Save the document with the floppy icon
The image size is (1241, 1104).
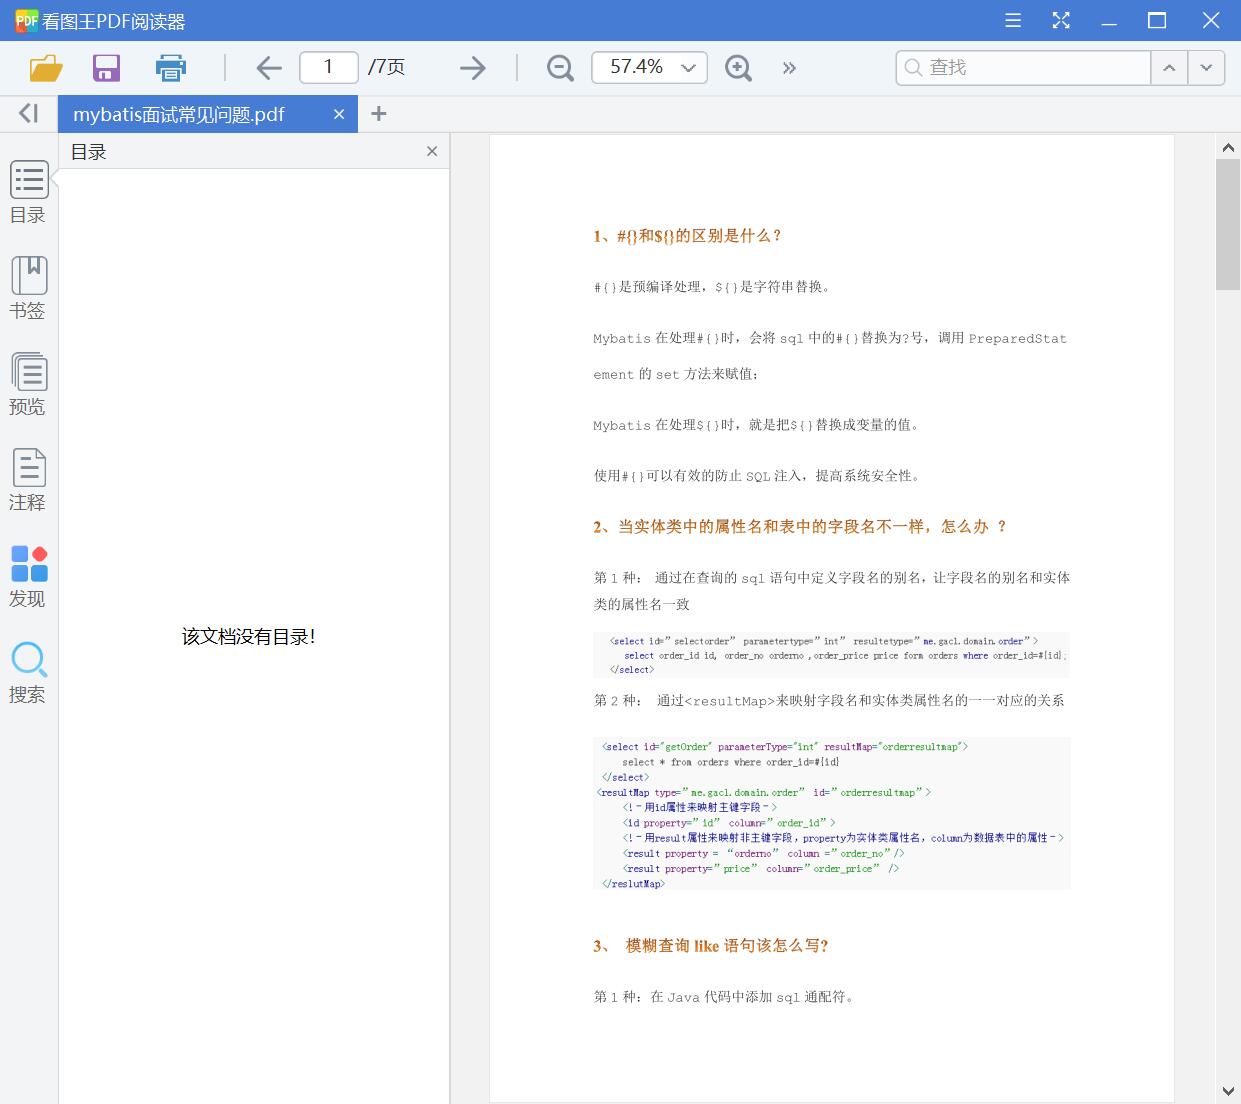tap(106, 68)
